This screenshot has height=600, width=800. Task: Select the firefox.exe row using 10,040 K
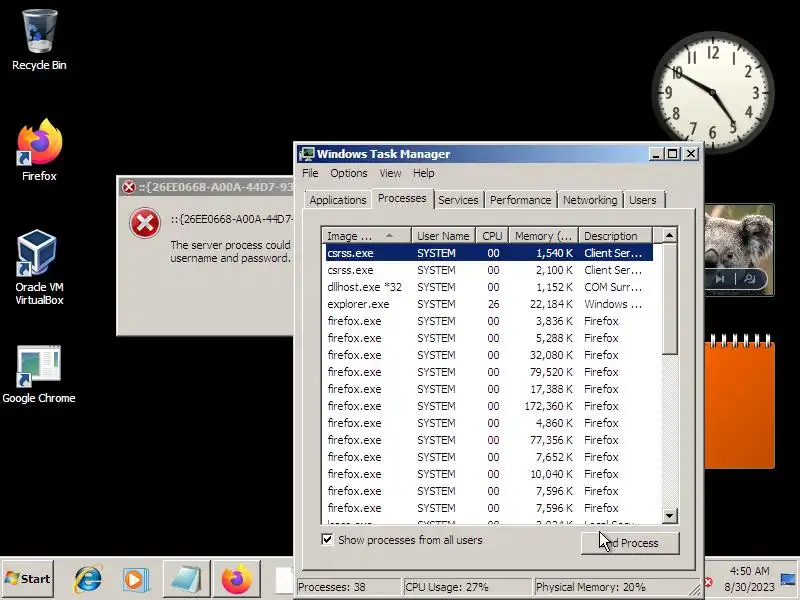click(489, 474)
